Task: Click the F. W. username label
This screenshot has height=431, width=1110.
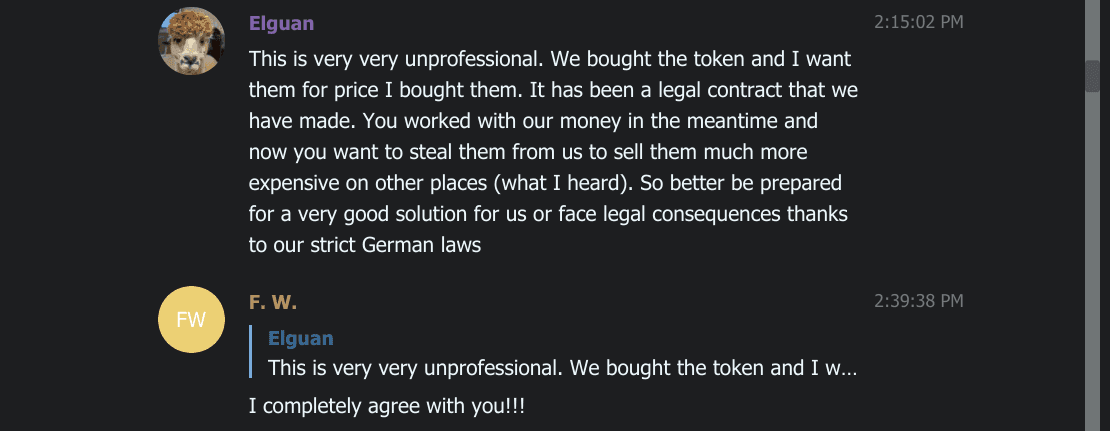Action: click(x=272, y=302)
